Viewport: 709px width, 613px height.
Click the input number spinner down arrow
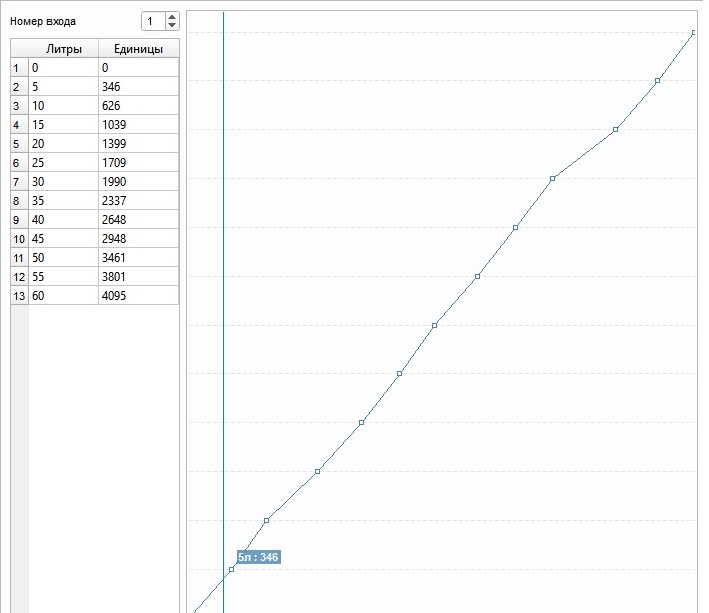172,26
